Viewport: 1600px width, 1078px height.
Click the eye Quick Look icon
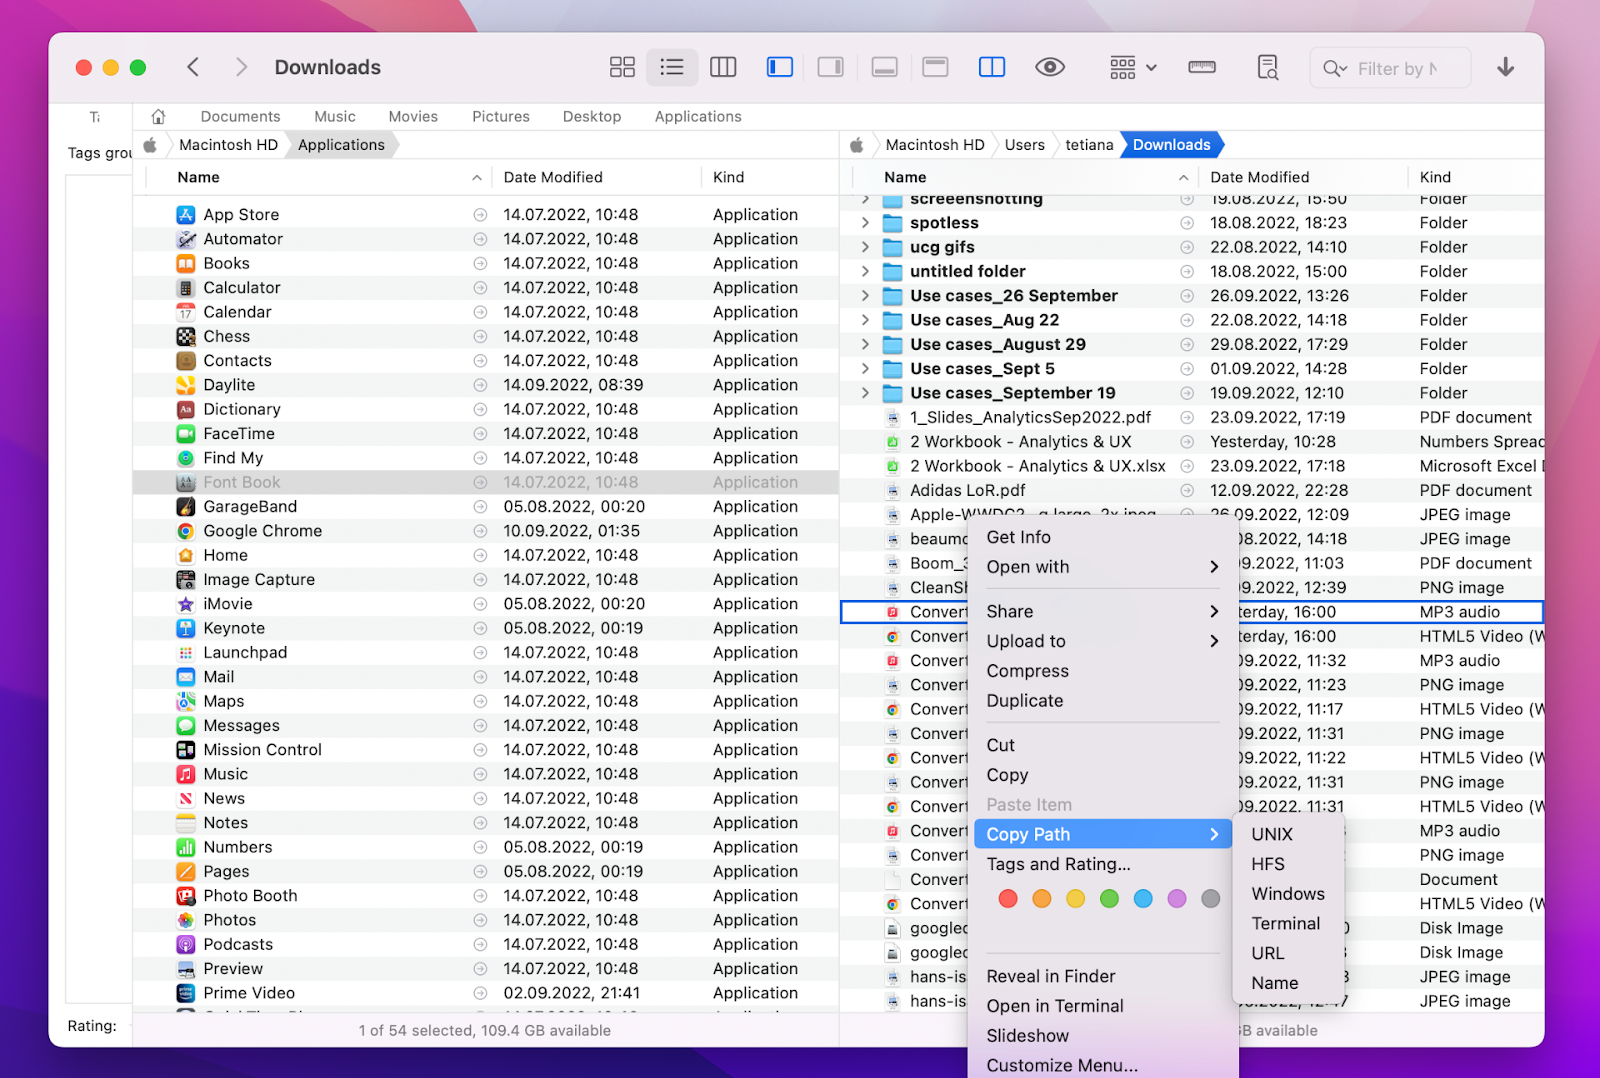click(x=1049, y=67)
